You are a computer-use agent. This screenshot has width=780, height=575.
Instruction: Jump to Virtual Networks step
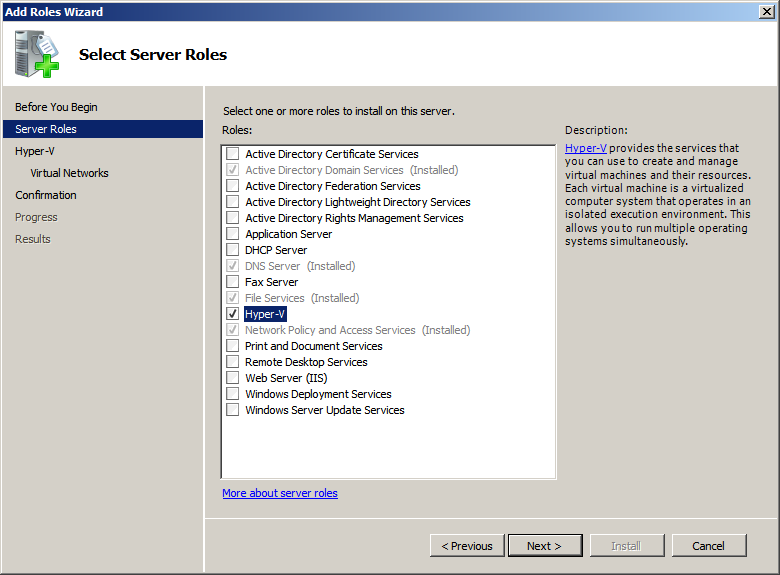tap(69, 173)
